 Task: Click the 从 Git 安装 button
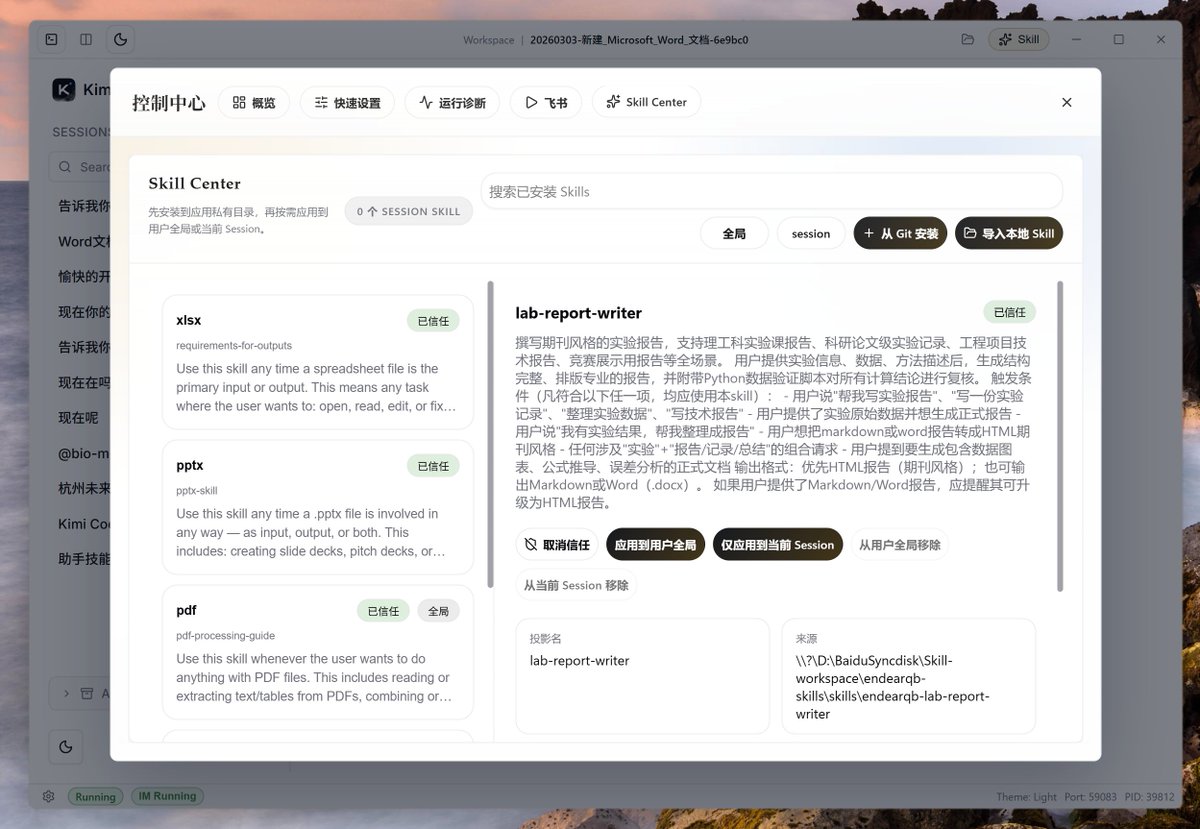900,233
